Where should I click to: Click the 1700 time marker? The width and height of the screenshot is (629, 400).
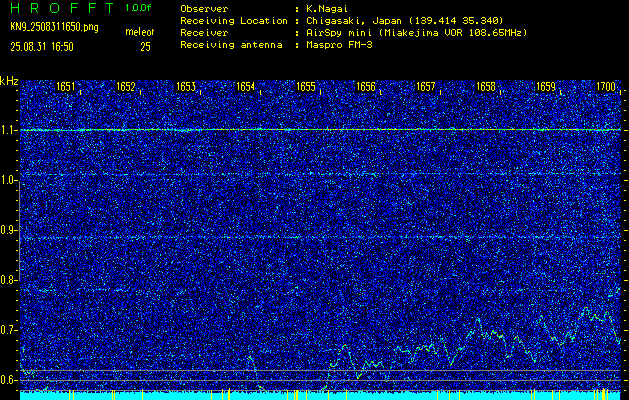pos(606,87)
